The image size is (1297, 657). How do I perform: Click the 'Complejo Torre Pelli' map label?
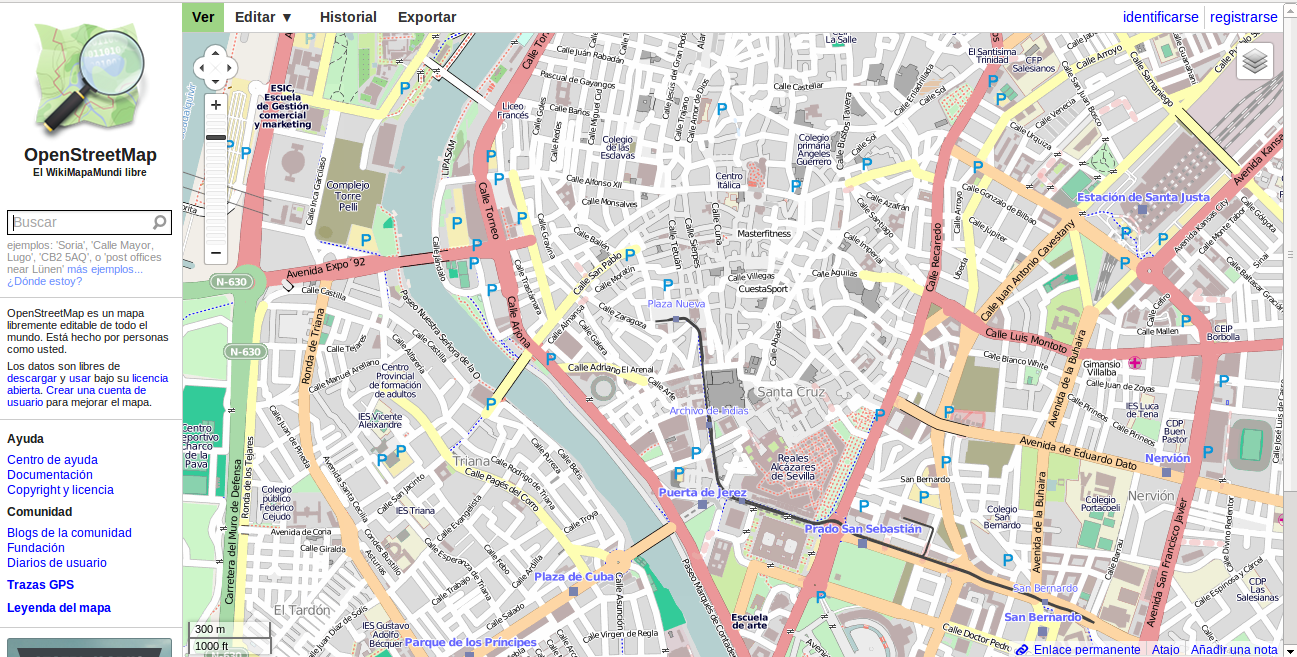[x=348, y=196]
